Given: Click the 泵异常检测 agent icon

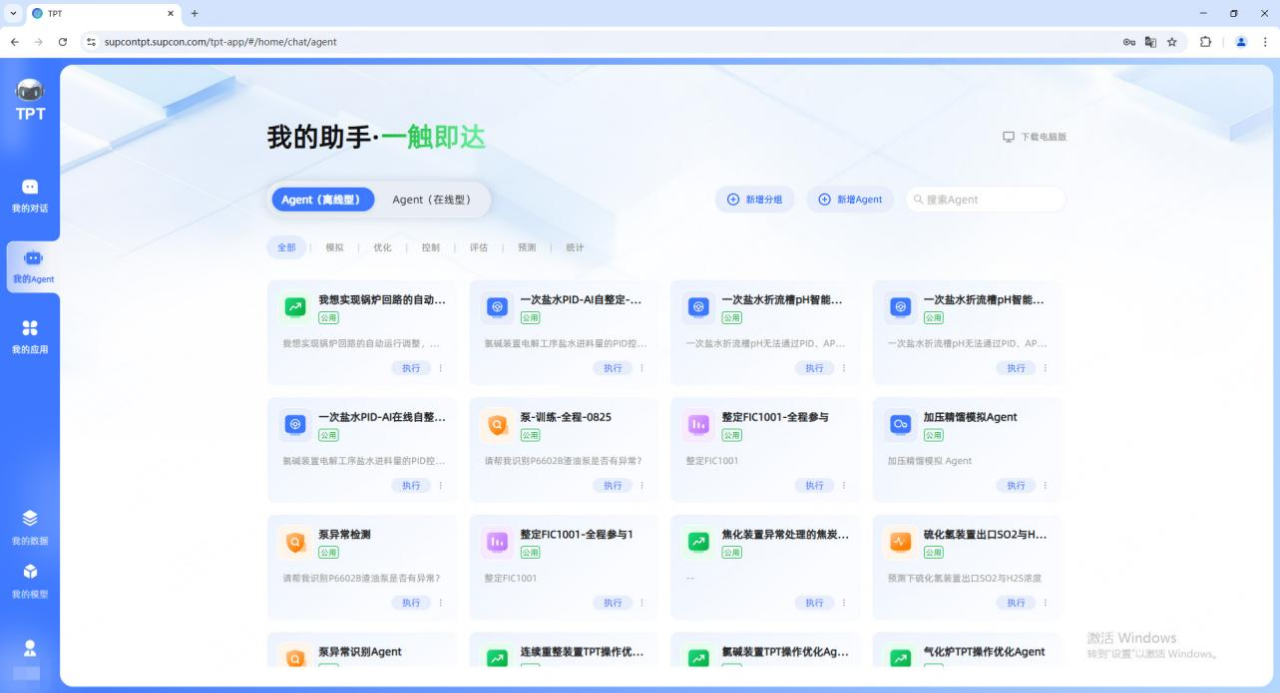Looking at the screenshot, I should (295, 542).
